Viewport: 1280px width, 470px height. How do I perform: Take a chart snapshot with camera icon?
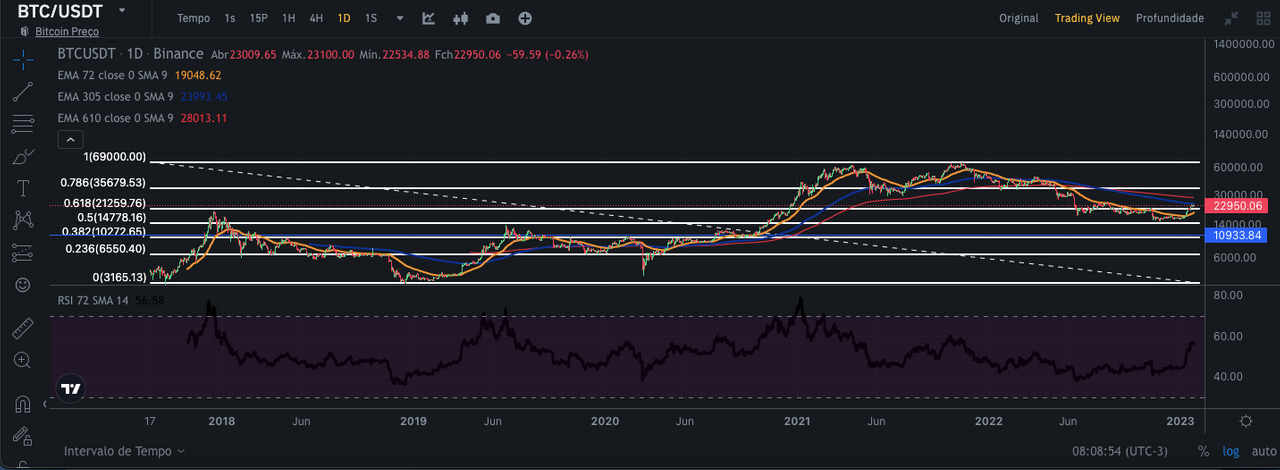(493, 18)
